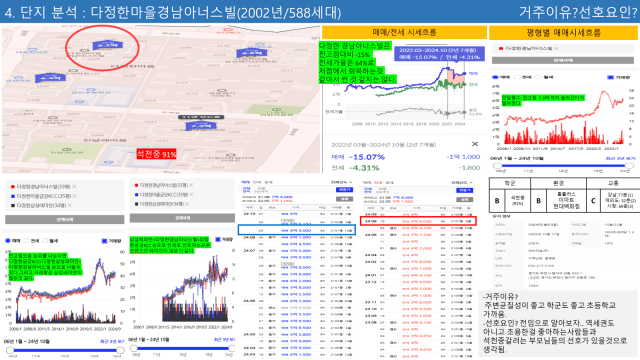Remove 다정한마을금강KCC(35평) from the left comparison list
This screenshot has height=360, width=640.
click(74, 196)
